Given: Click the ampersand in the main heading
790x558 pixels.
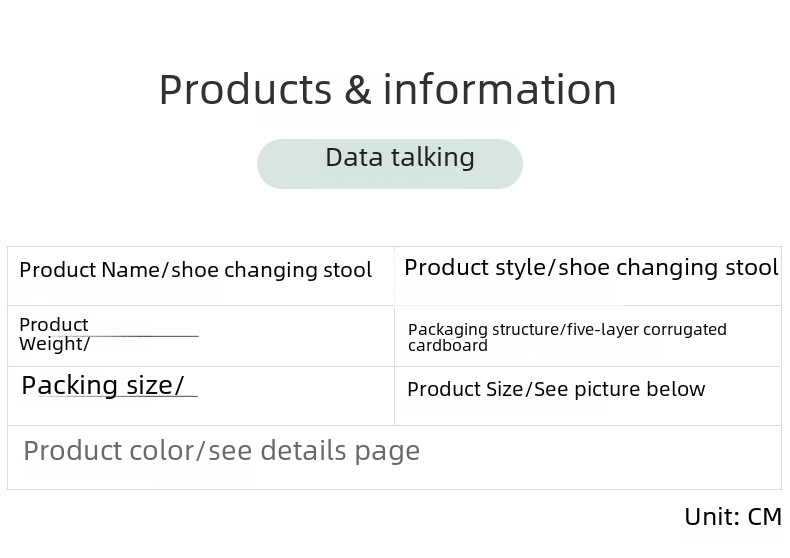Looking at the screenshot, I should (x=357, y=90).
